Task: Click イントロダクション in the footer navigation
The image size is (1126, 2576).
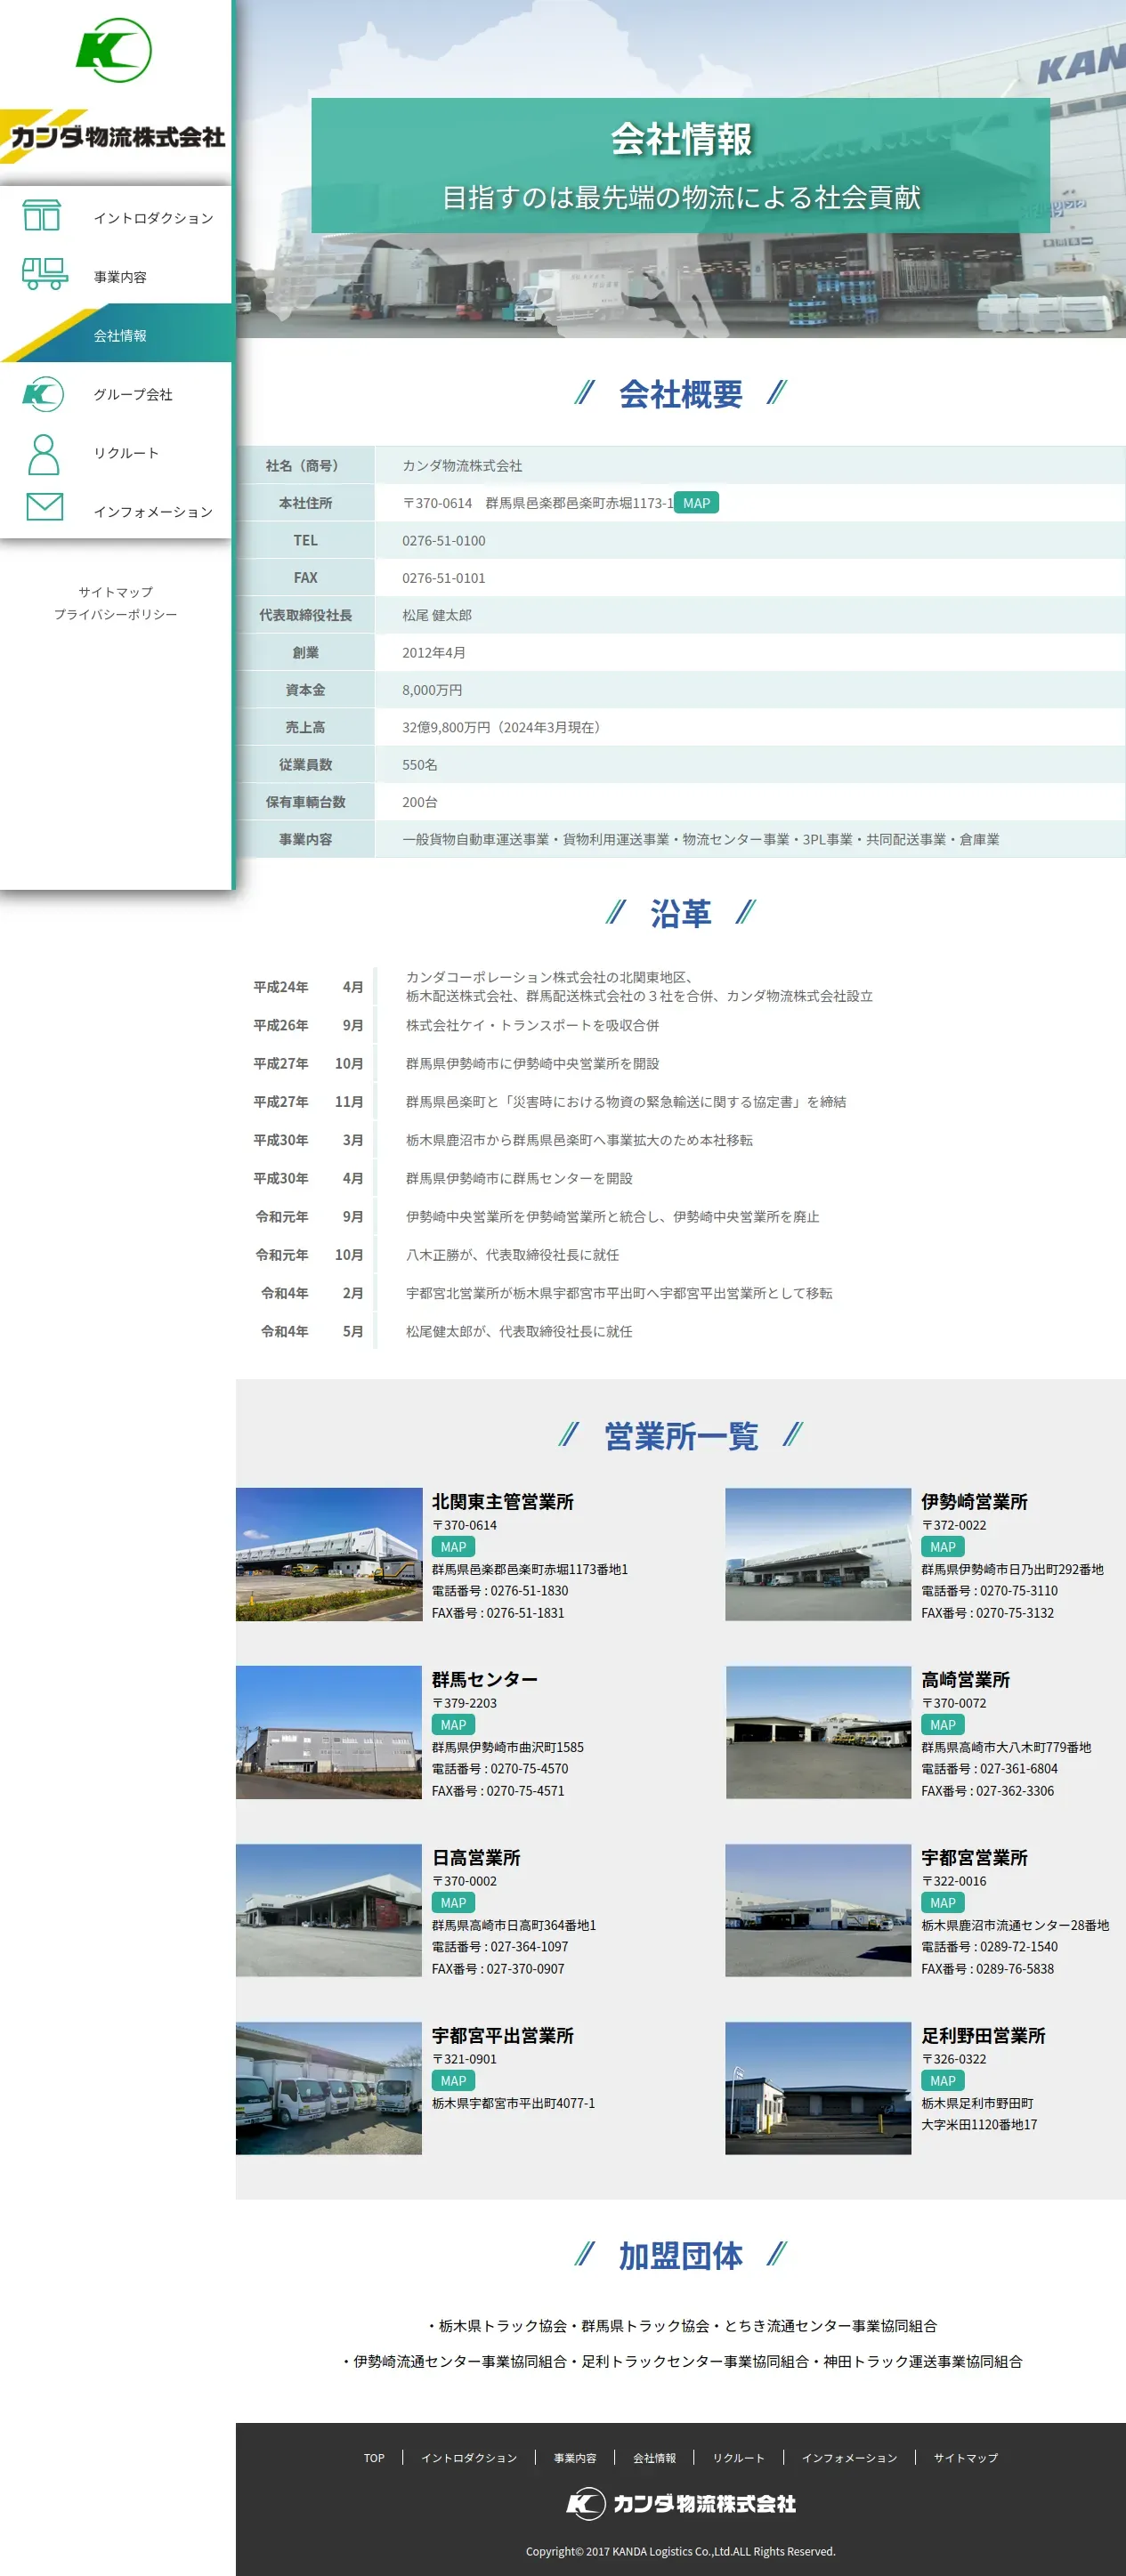Action: pos(469,2457)
